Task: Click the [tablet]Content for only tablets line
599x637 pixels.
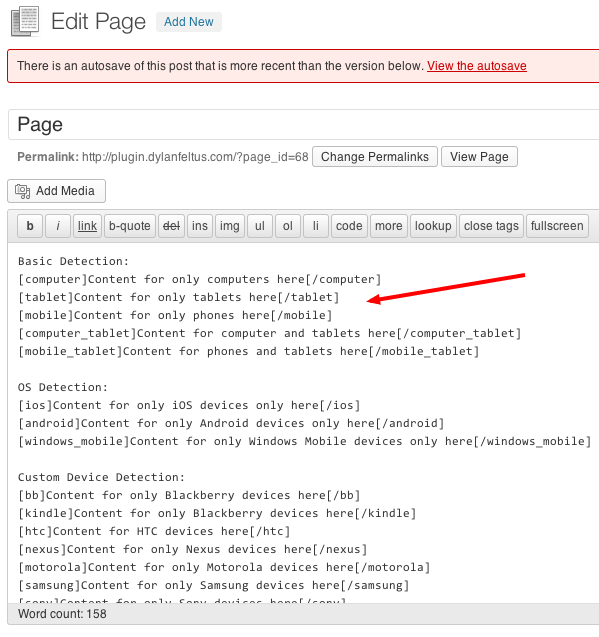Action: coord(178,297)
